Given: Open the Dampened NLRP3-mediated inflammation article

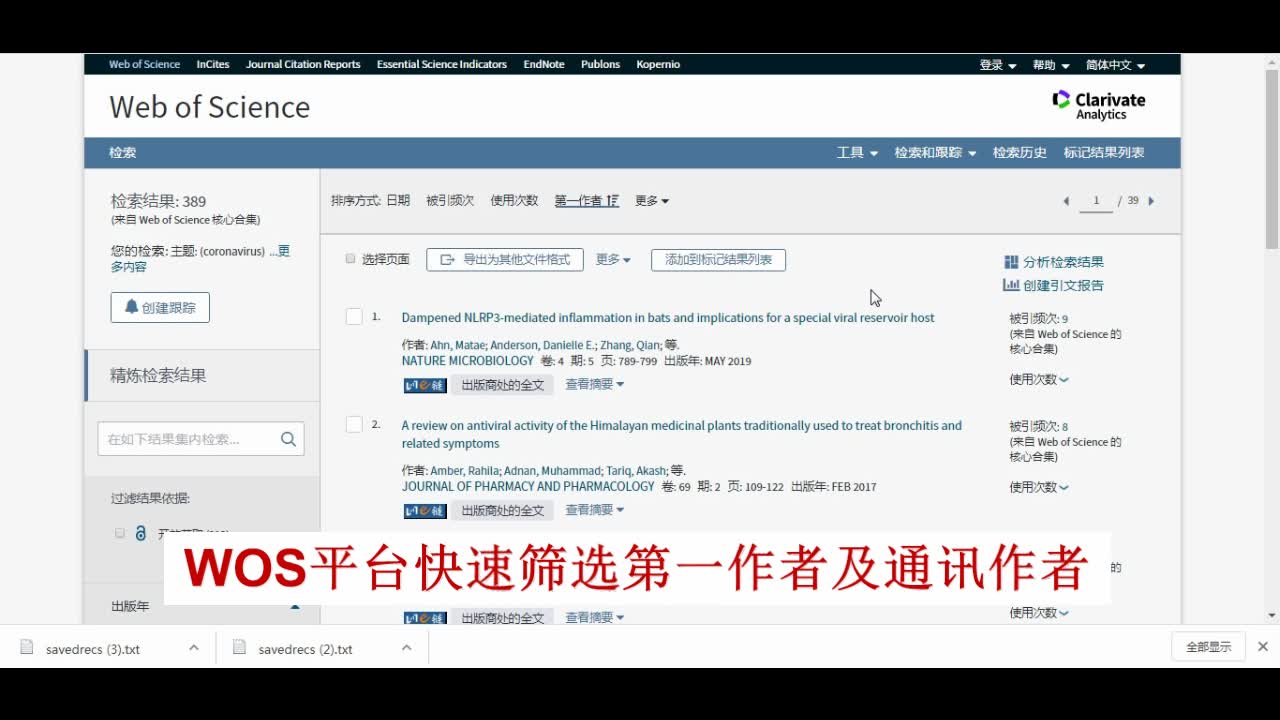Looking at the screenshot, I should point(668,318).
